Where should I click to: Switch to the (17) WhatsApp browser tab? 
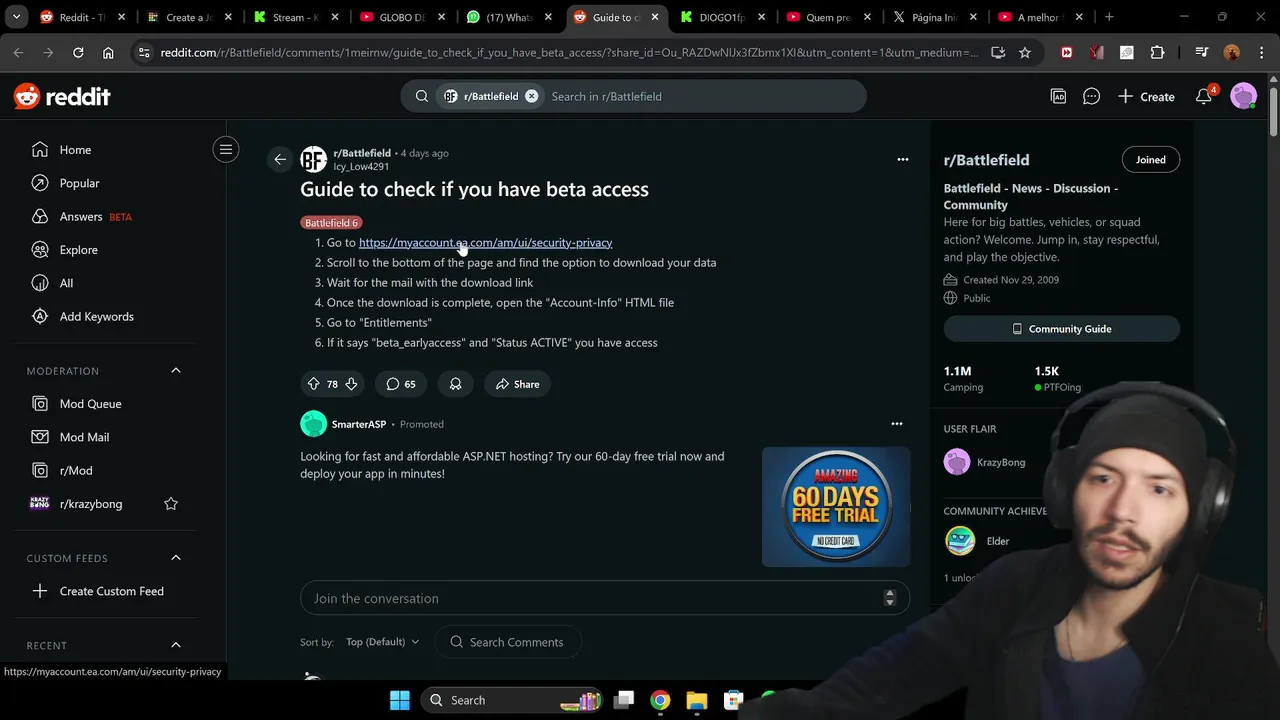[509, 17]
